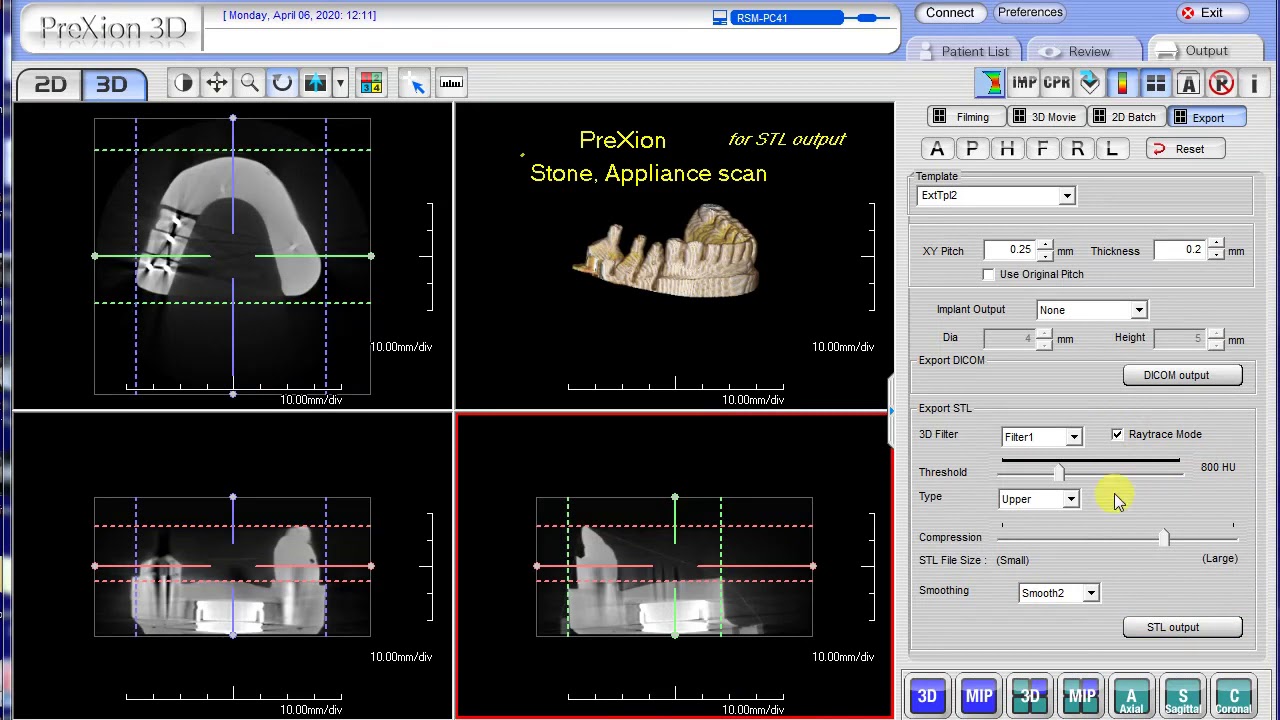Select the Export sub-tab
Screen dimensions: 1280x720
(x=1205, y=117)
